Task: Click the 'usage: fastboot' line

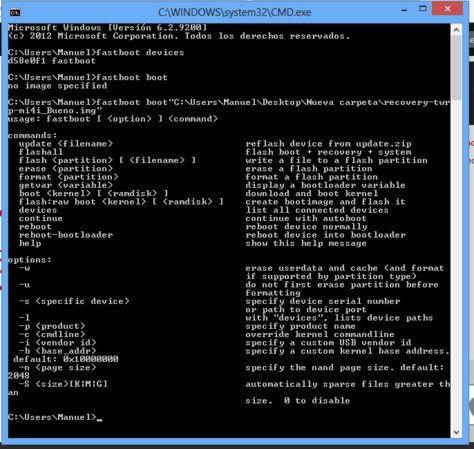Action: [x=113, y=119]
